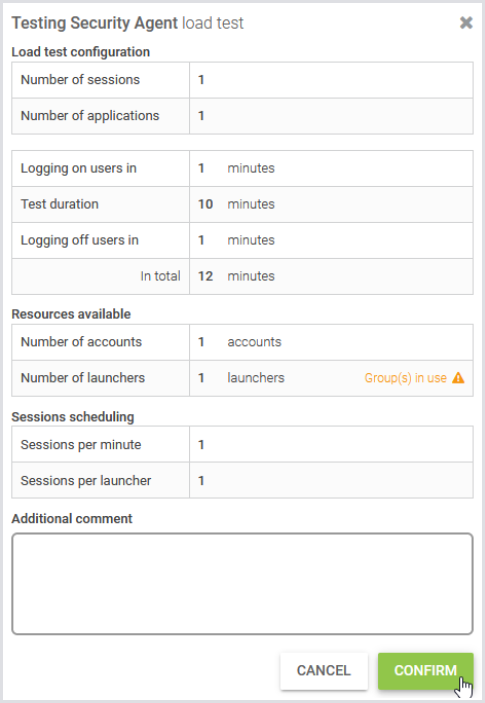Click the orange warning triangle icon
This screenshot has width=485, height=703.
pyautogui.click(x=458, y=378)
